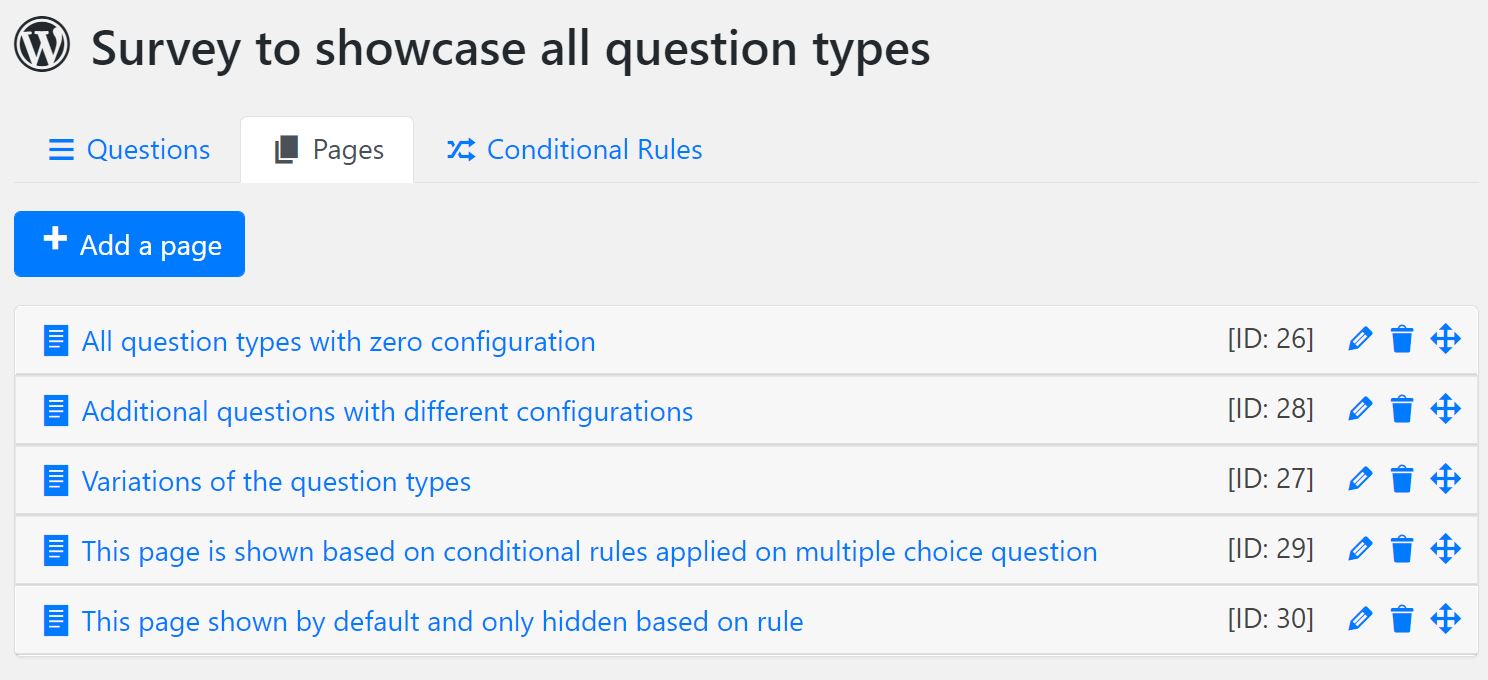Click the WordPress logo icon
The width and height of the screenshot is (1488, 680).
(x=42, y=45)
